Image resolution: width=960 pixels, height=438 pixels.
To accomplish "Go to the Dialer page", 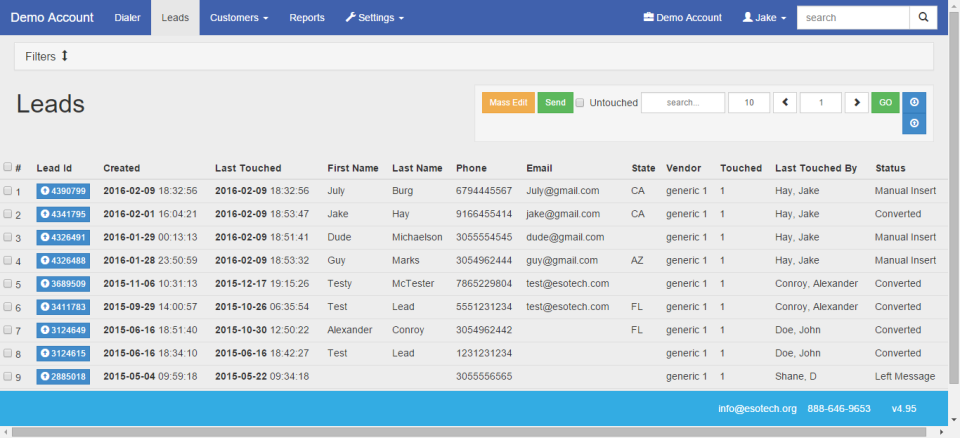I will coord(127,18).
